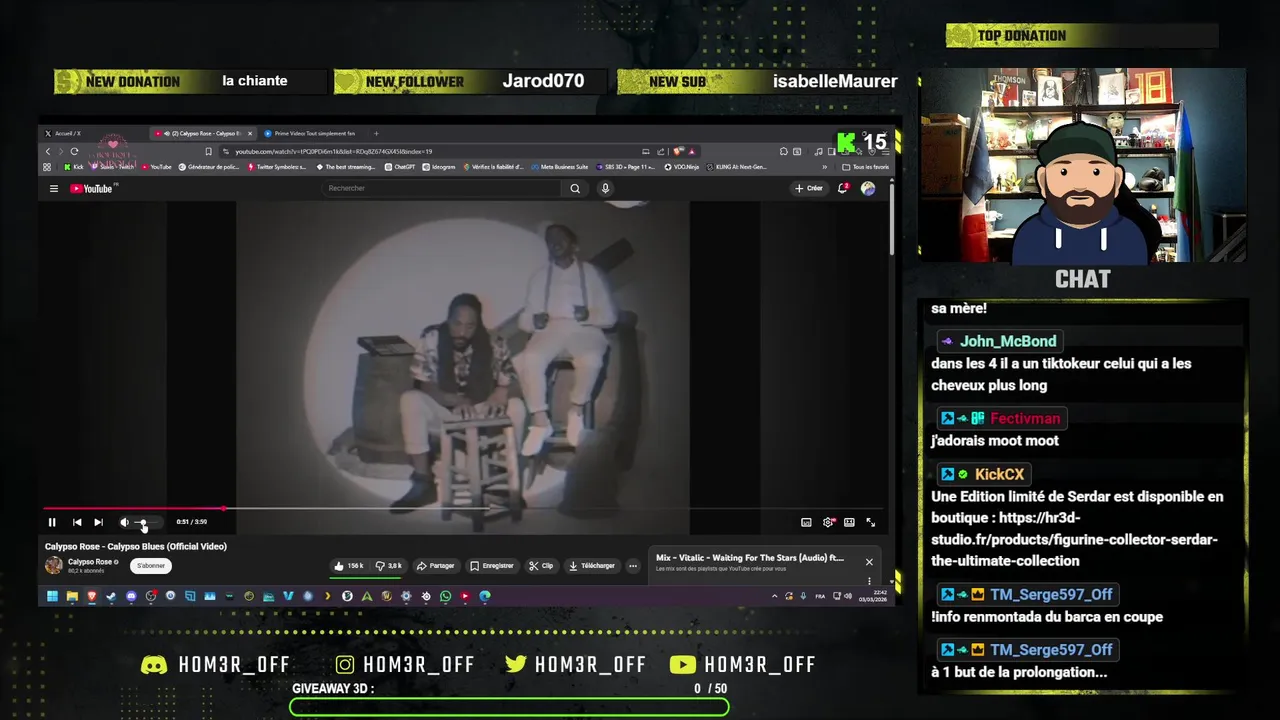Click the Télécharger button
Image resolution: width=1280 pixels, height=720 pixels.
pos(592,566)
